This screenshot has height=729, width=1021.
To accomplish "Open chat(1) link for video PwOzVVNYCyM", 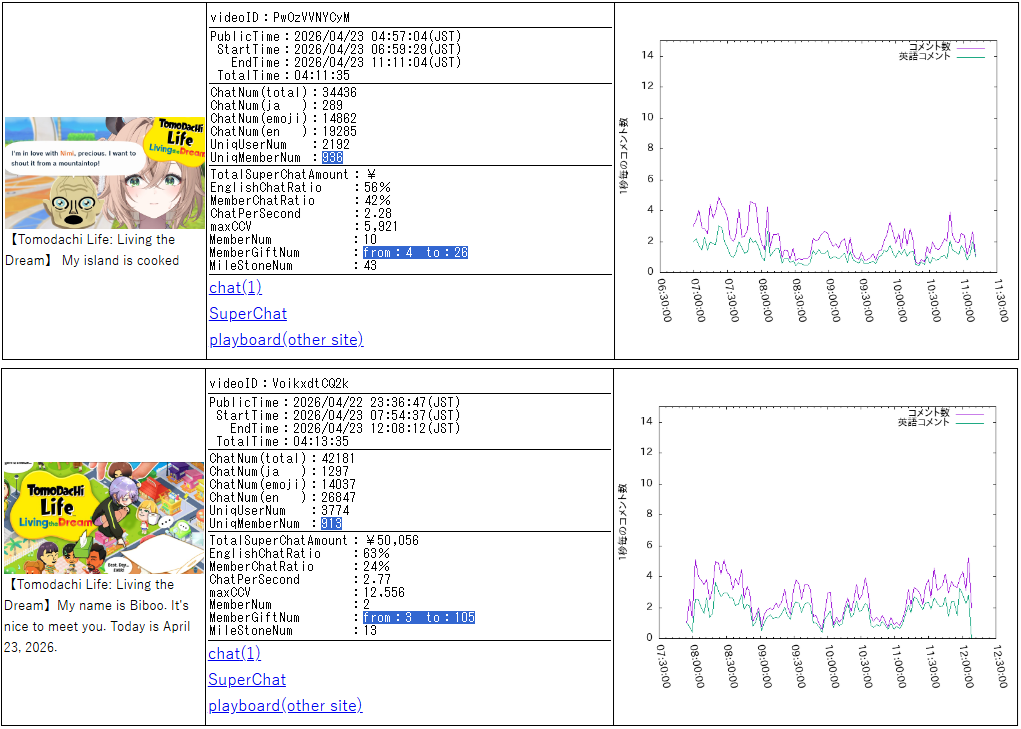I will click(235, 288).
